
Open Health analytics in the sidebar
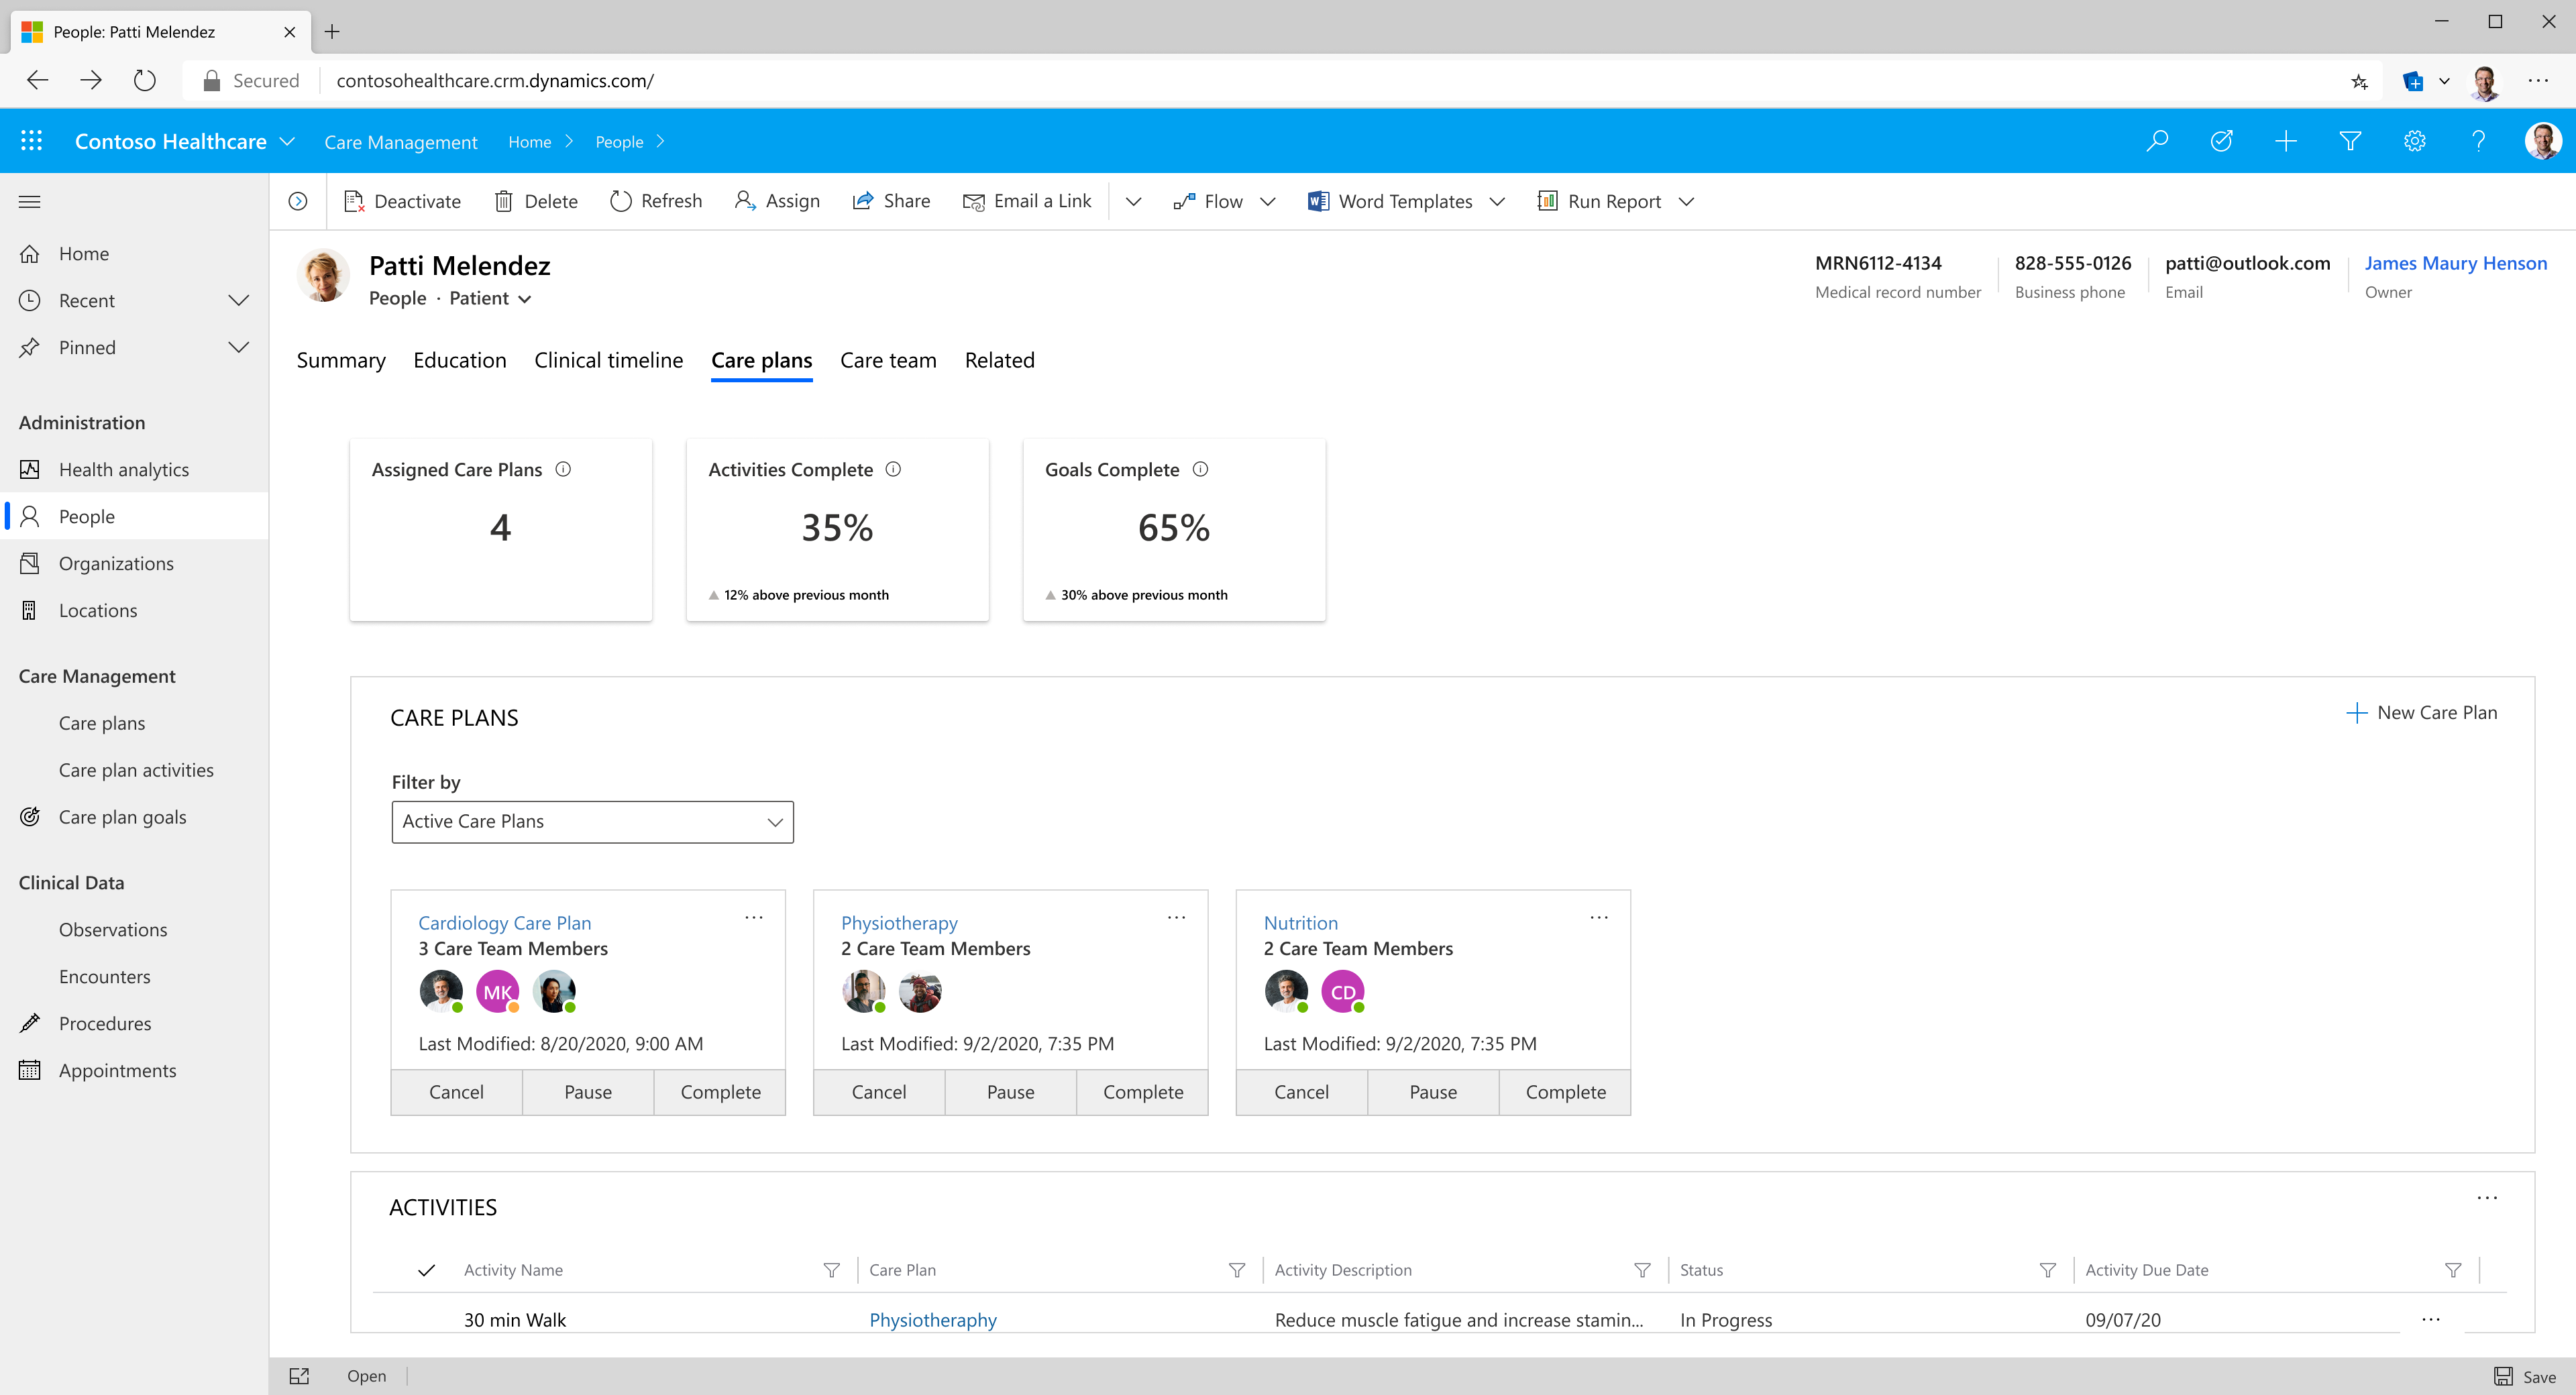123,468
